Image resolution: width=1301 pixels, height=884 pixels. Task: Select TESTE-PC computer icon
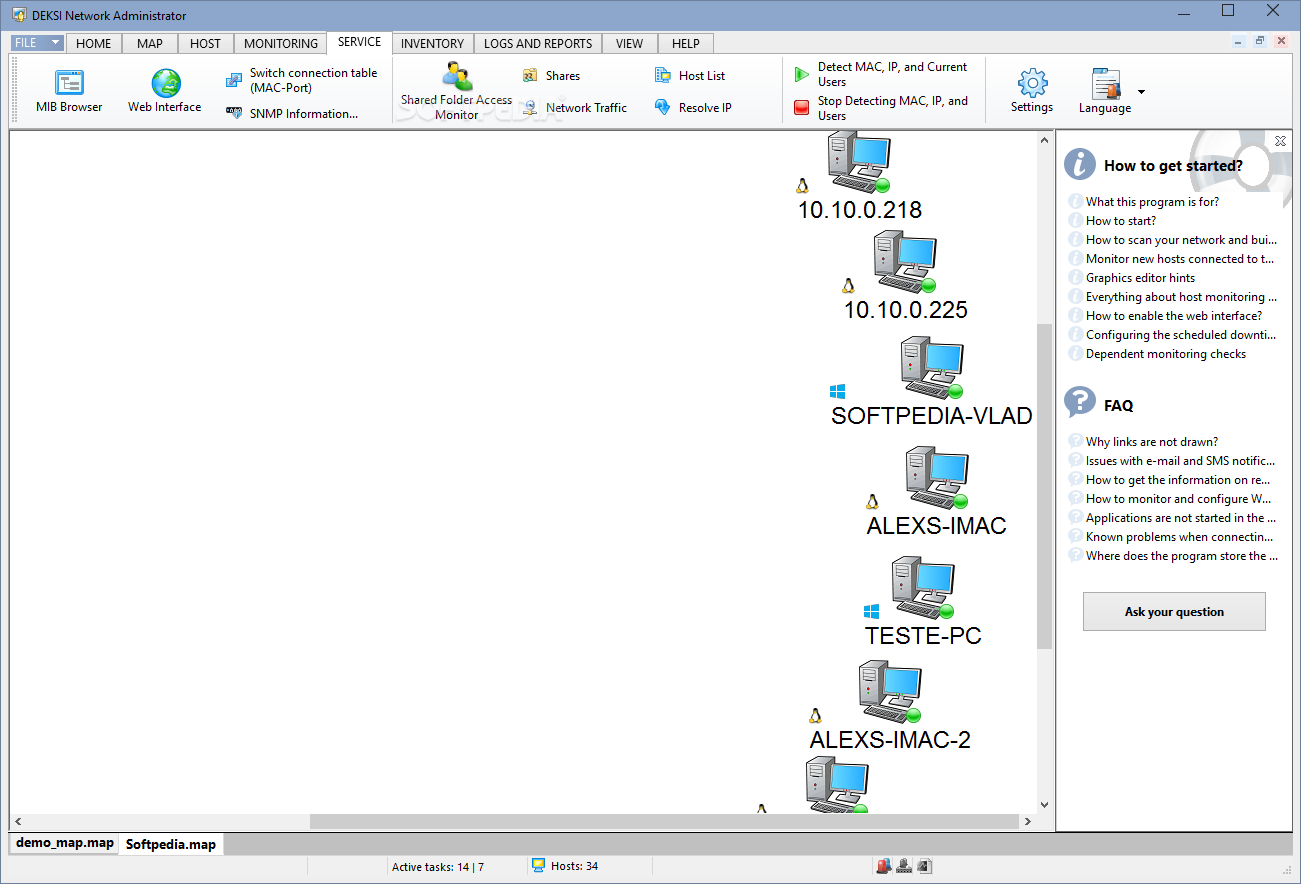tap(923, 588)
